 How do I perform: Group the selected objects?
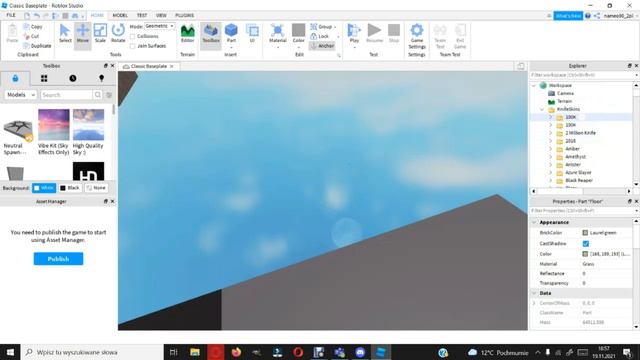pyautogui.click(x=322, y=27)
